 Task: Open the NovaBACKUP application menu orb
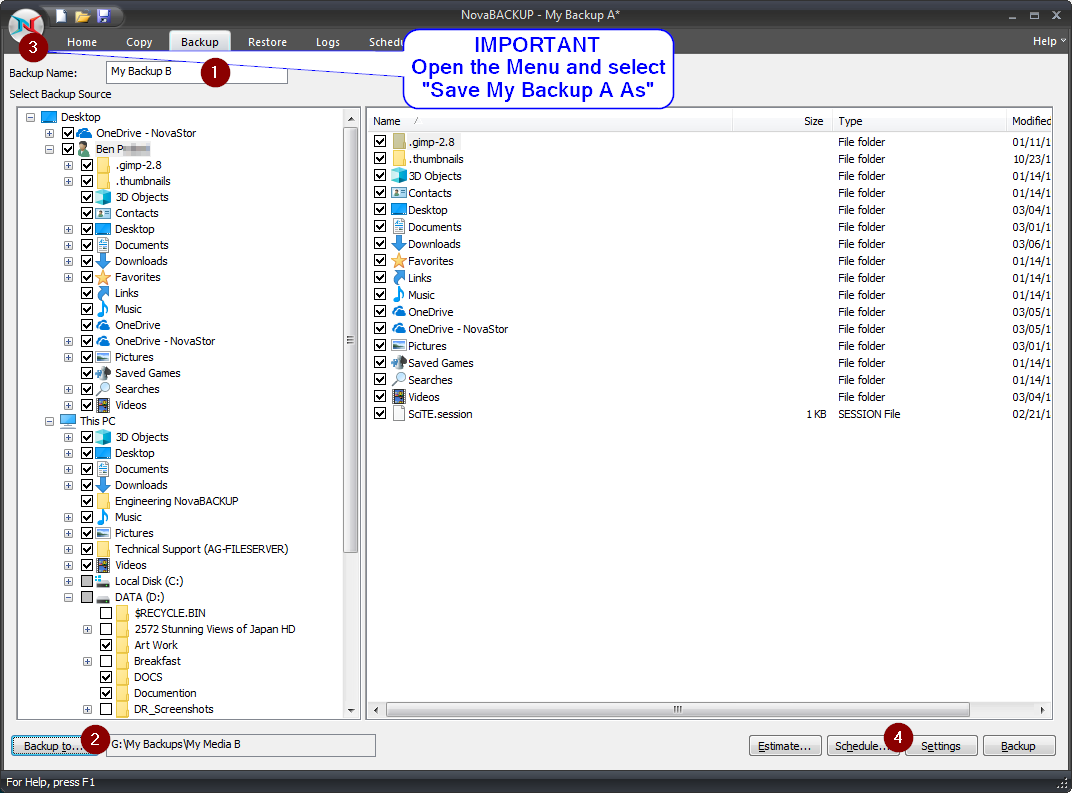(26, 26)
